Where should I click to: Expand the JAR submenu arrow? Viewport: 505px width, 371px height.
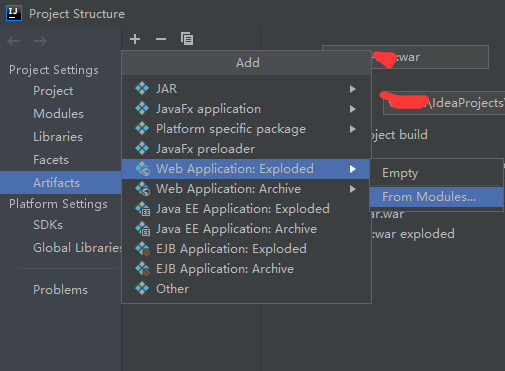[353, 89]
